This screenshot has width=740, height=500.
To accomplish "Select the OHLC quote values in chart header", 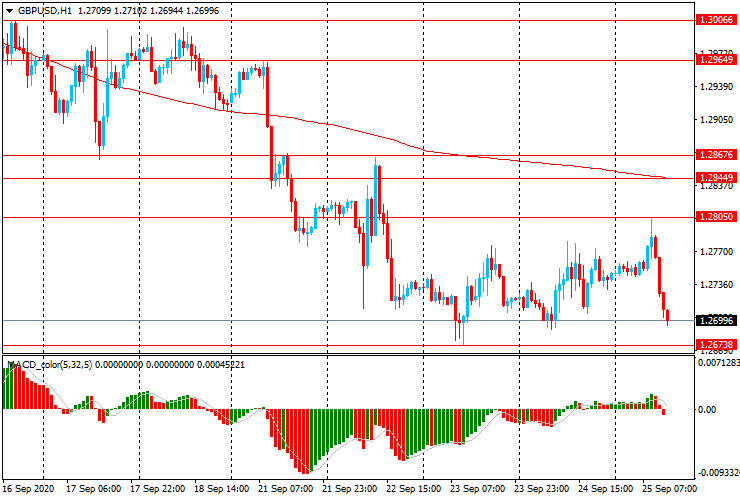I will (x=148, y=11).
